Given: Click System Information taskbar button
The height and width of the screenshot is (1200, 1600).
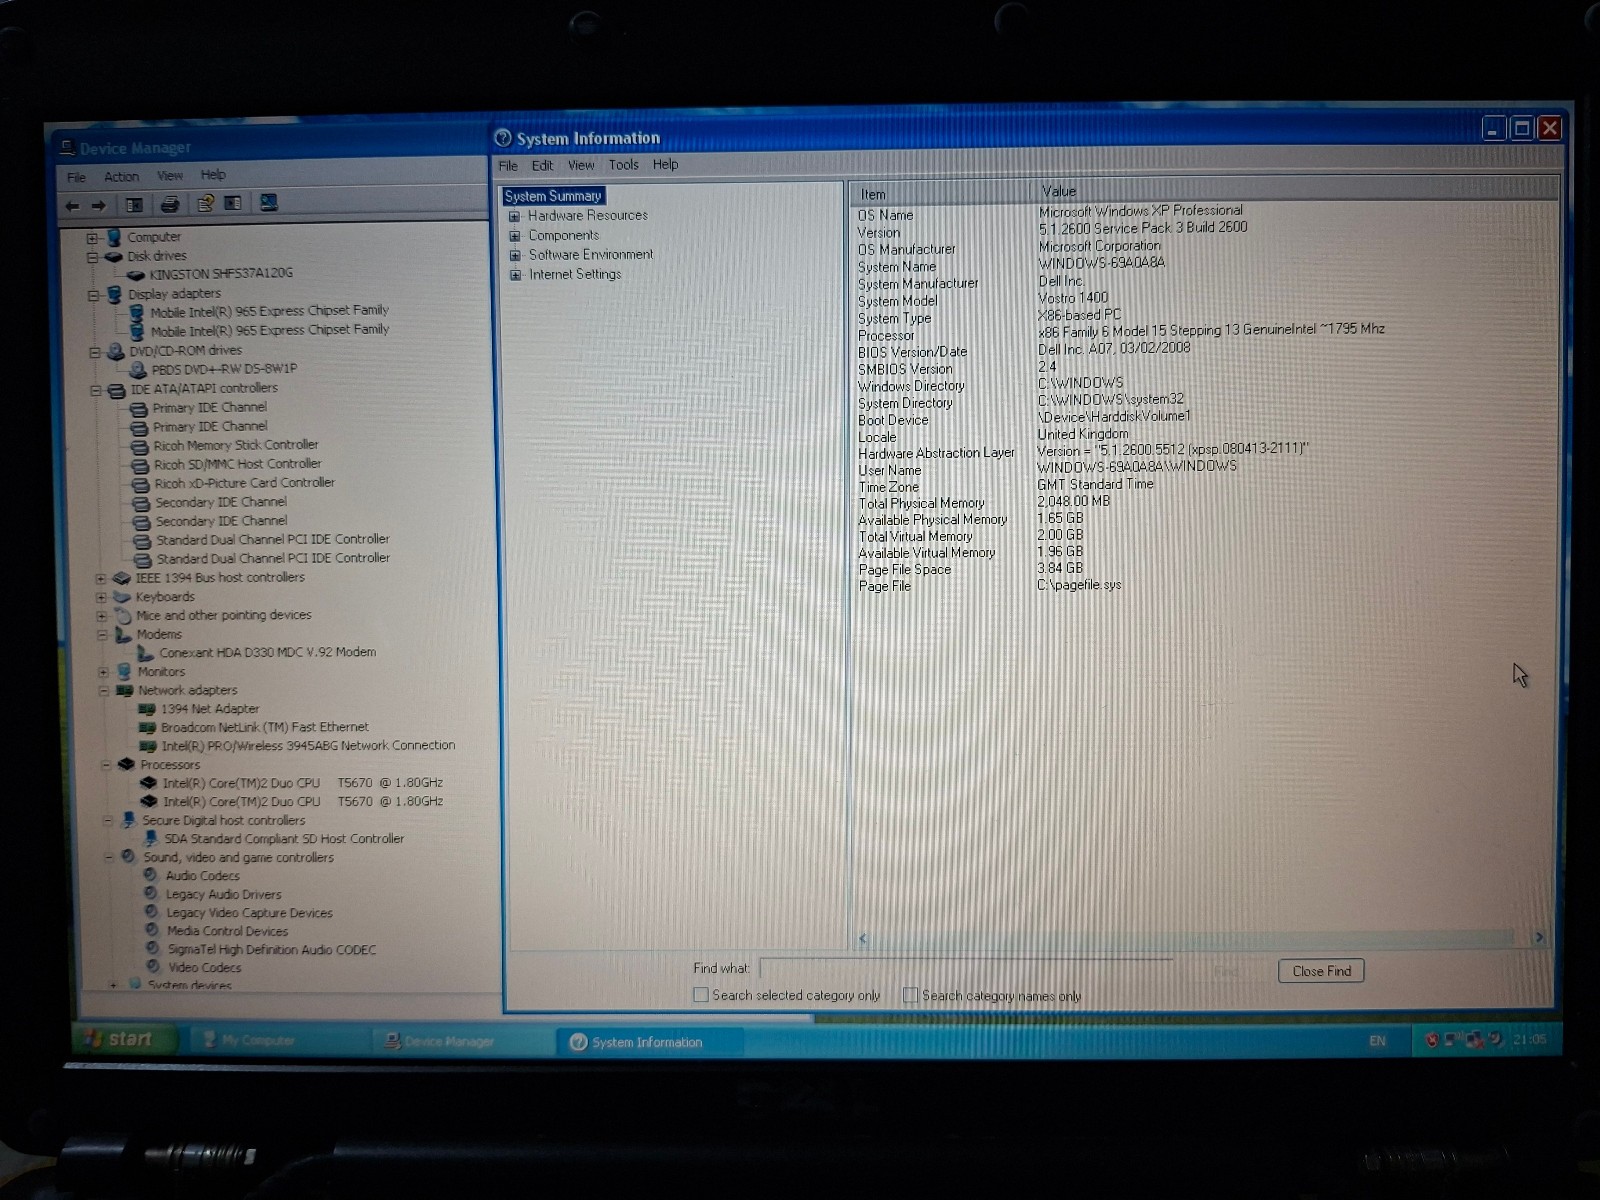Looking at the screenshot, I should [647, 1042].
